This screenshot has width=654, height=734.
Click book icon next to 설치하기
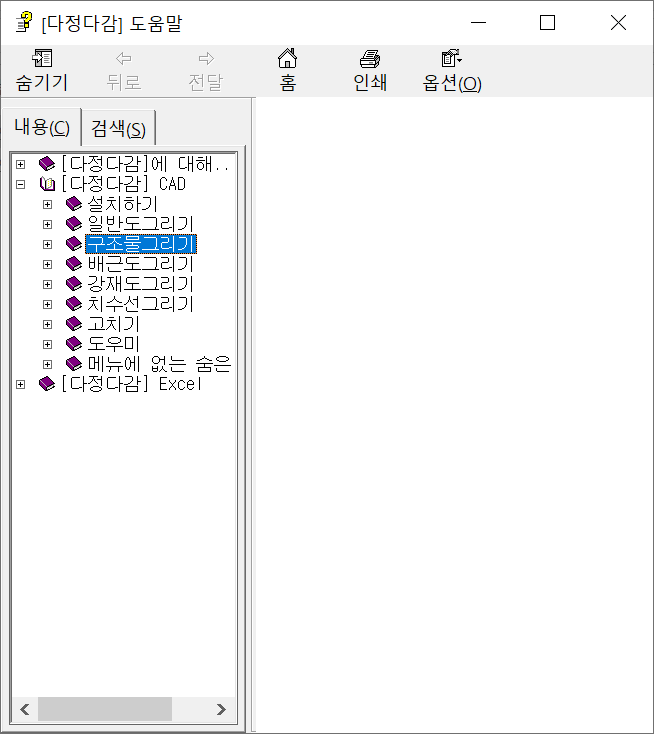point(74,204)
